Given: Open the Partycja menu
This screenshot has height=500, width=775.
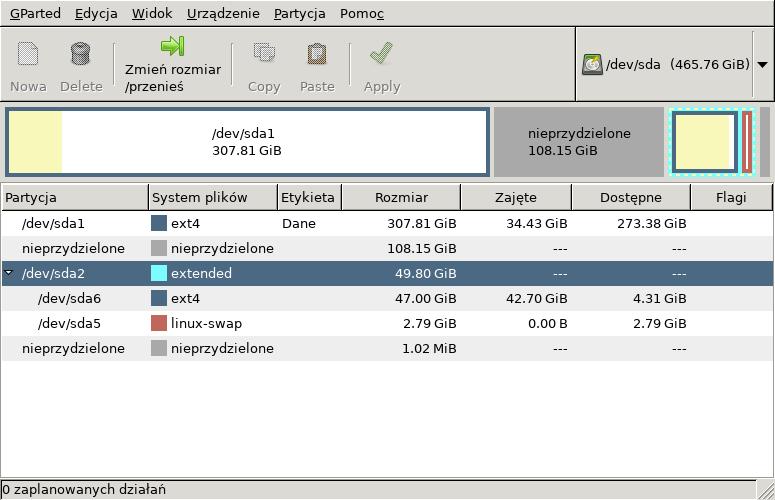Looking at the screenshot, I should (300, 13).
